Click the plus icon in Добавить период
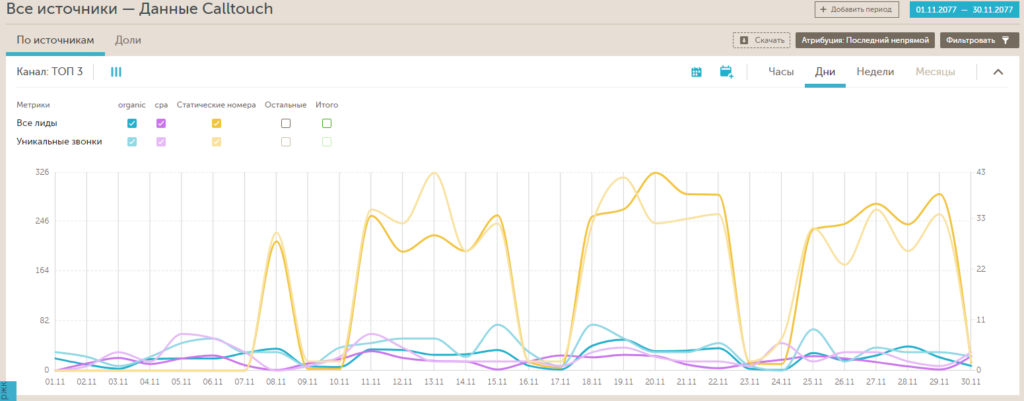1024x401 pixels. (824, 9)
